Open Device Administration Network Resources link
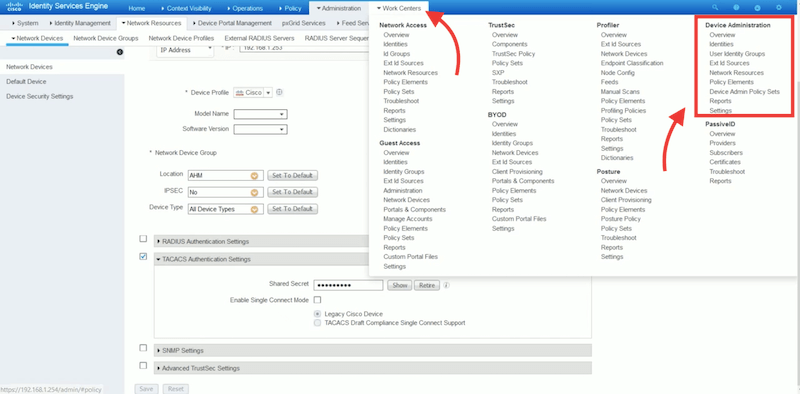 pyautogui.click(x=736, y=73)
